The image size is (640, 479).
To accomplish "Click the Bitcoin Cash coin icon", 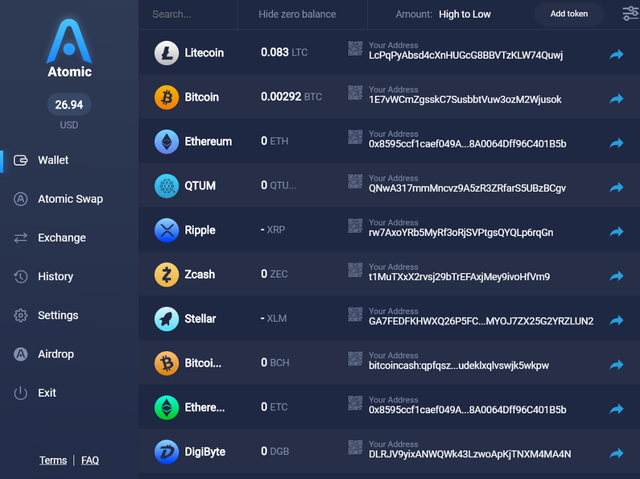I will [167, 363].
